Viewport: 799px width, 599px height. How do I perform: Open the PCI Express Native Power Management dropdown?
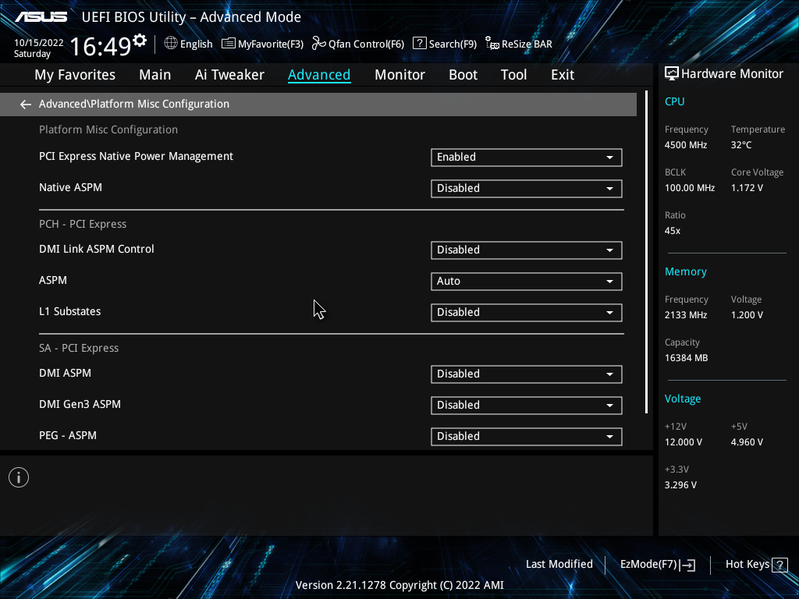click(526, 157)
